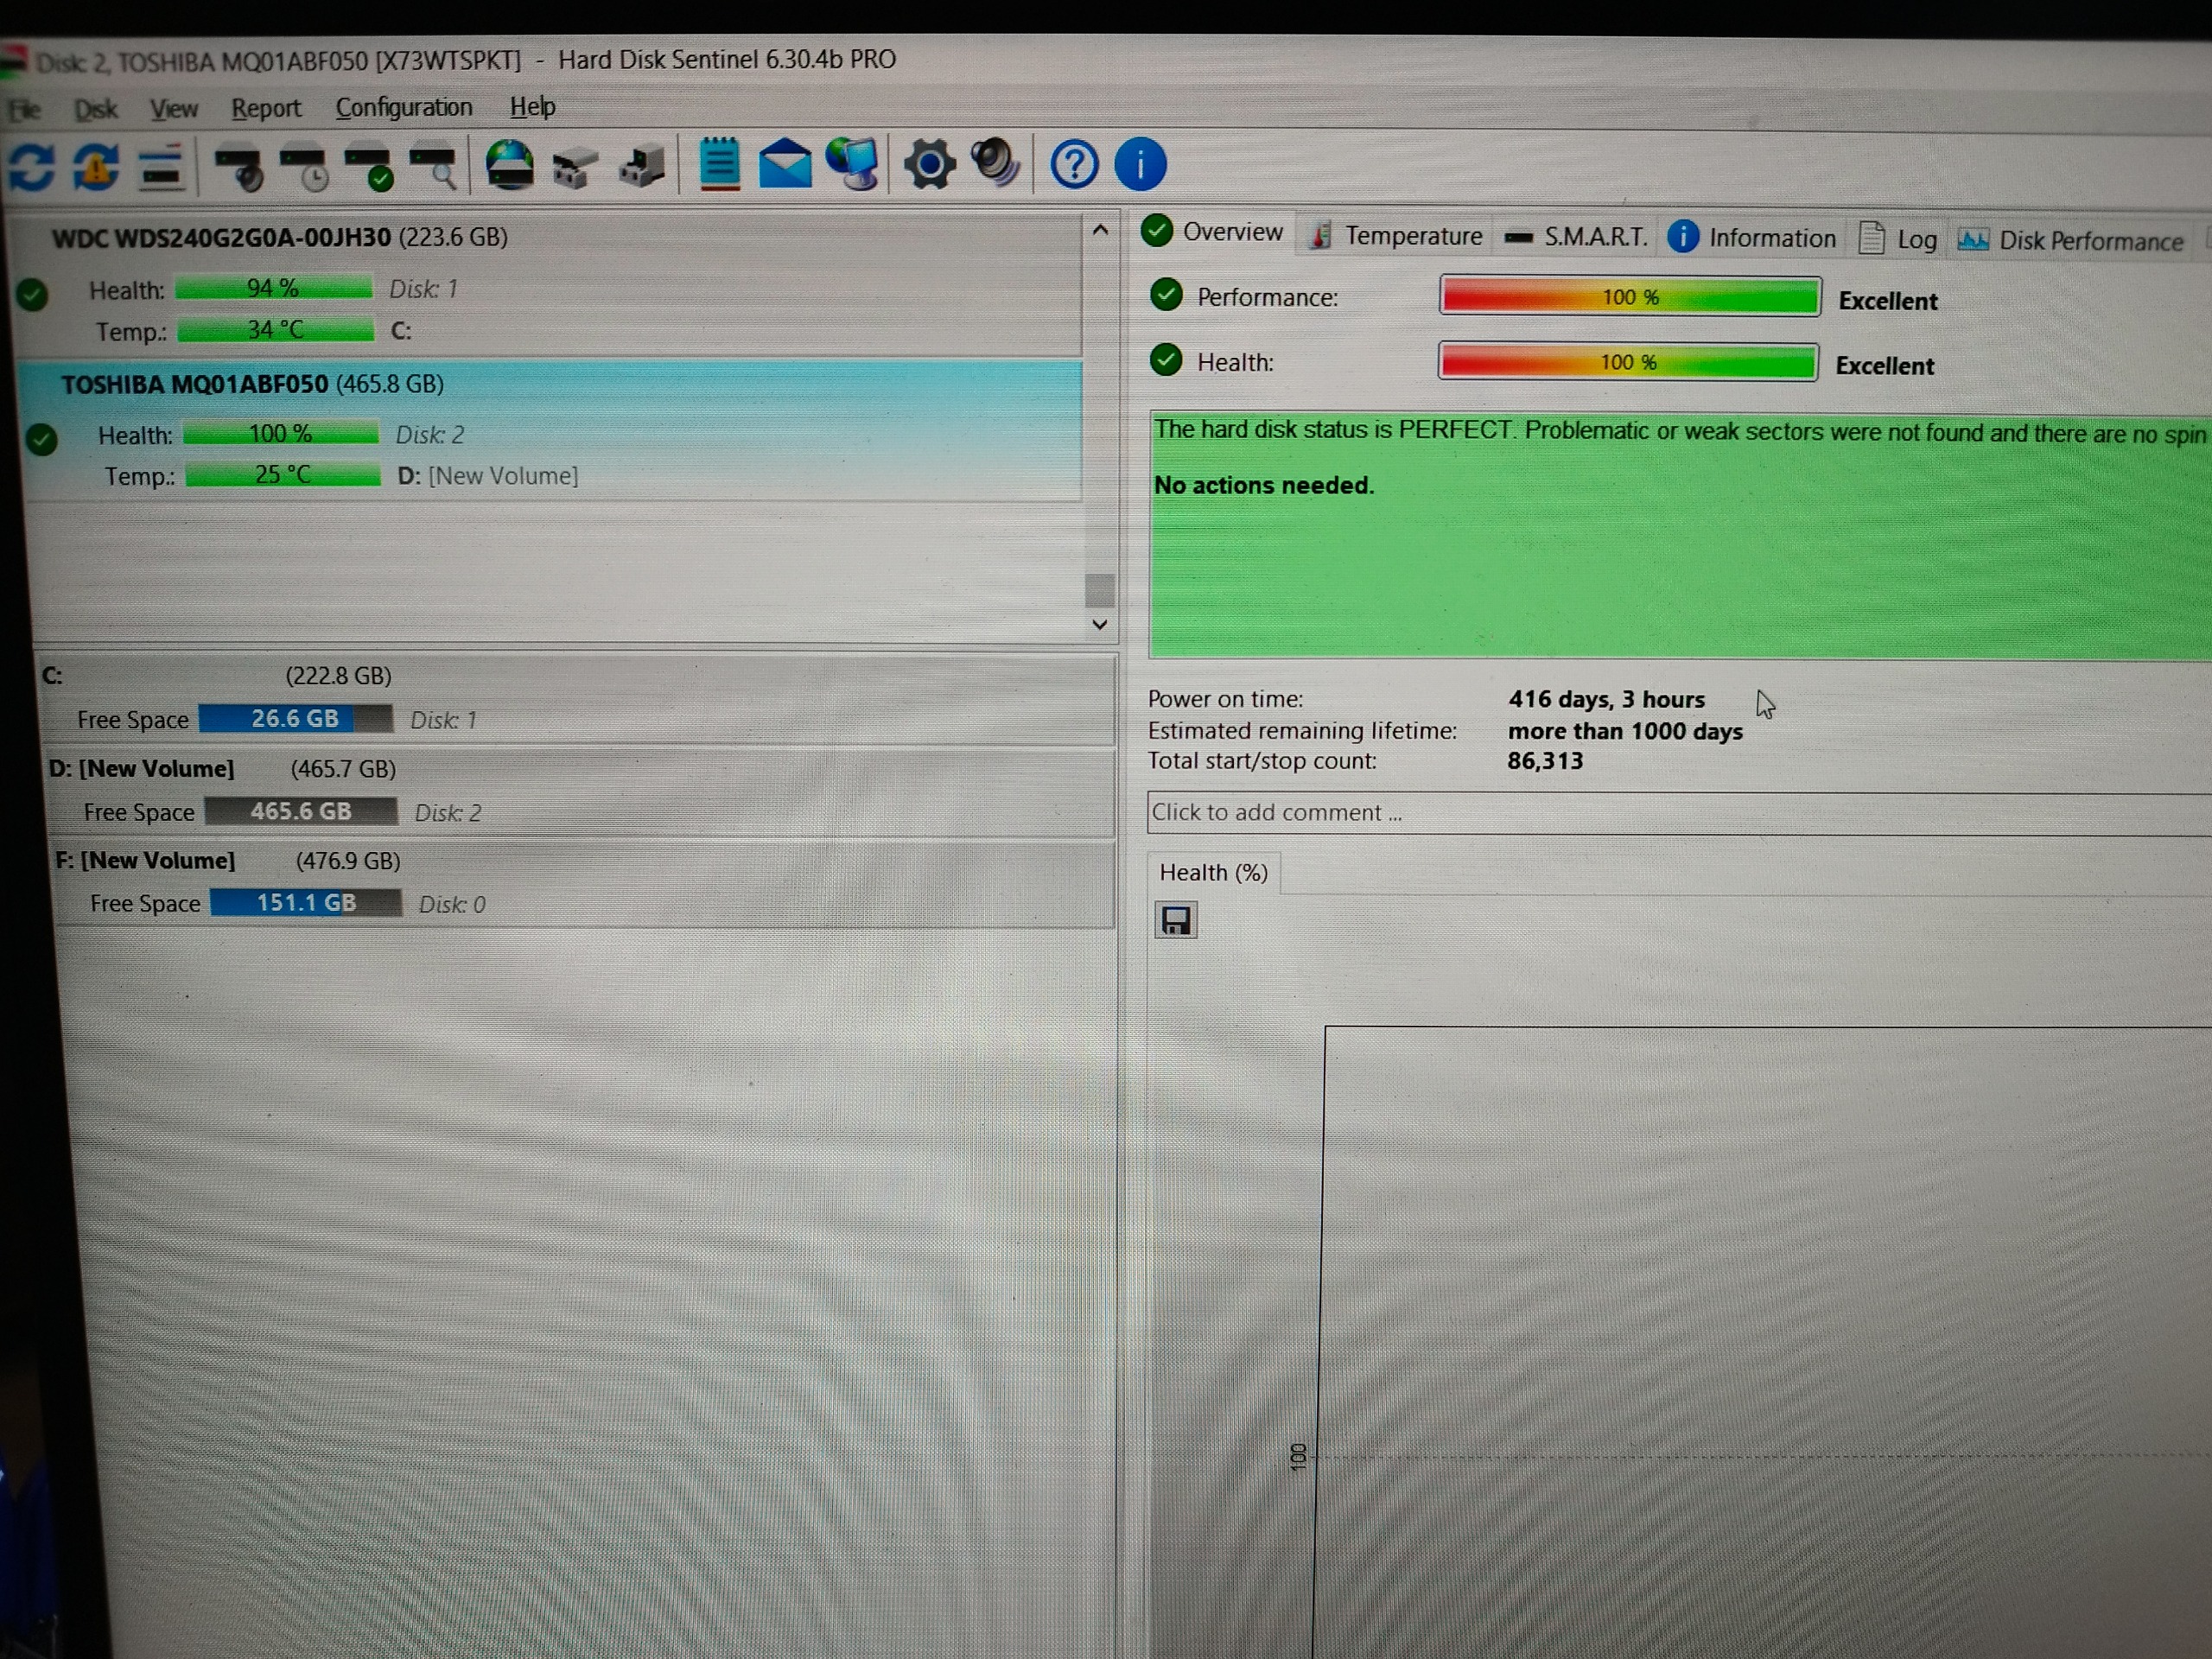Click the disk list scrollbar thumb
Viewport: 2212px width, 1659px height.
pos(1100,590)
